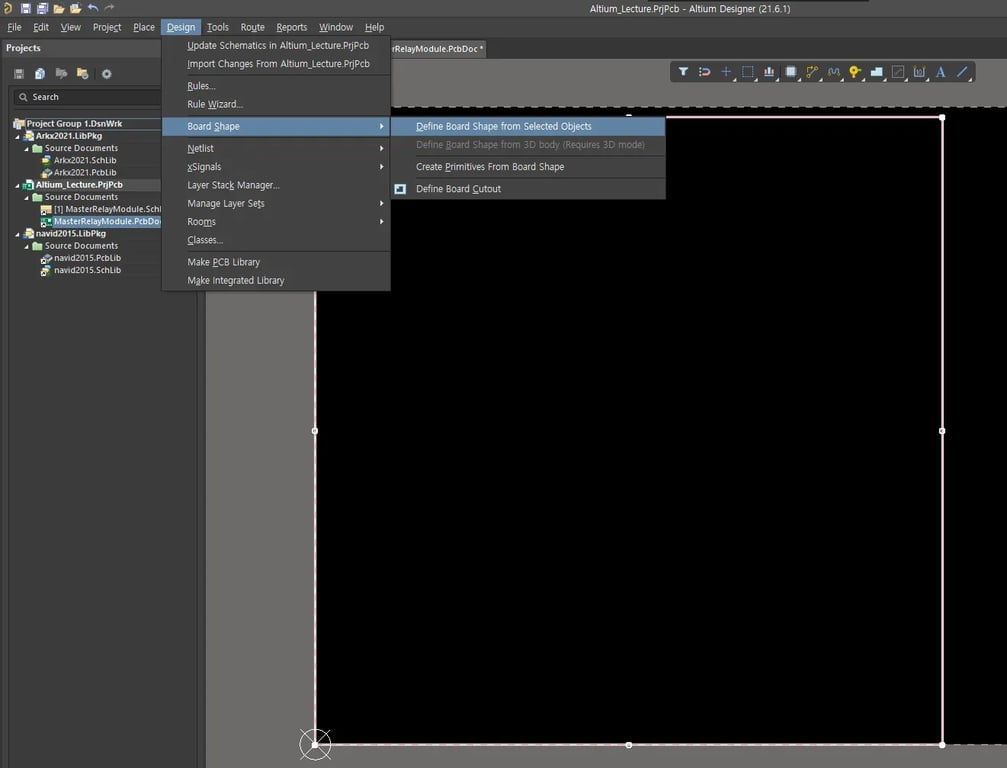Save the document with the save icon
The height and width of the screenshot is (768, 1007).
pos(26,8)
